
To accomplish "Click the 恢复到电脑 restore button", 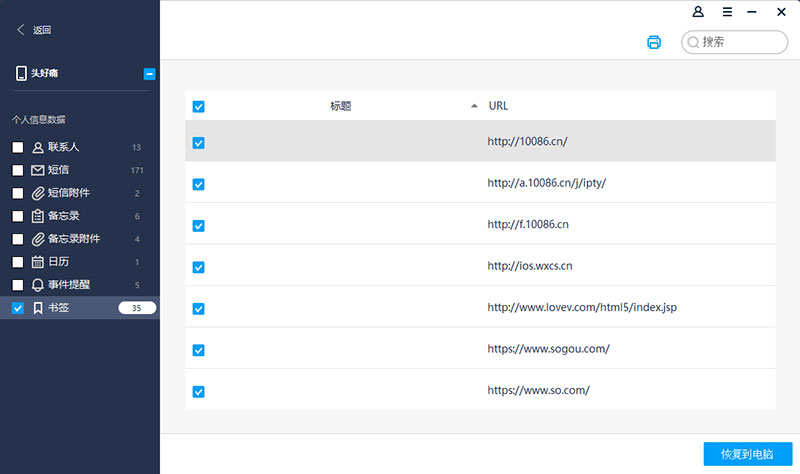I will click(x=747, y=454).
